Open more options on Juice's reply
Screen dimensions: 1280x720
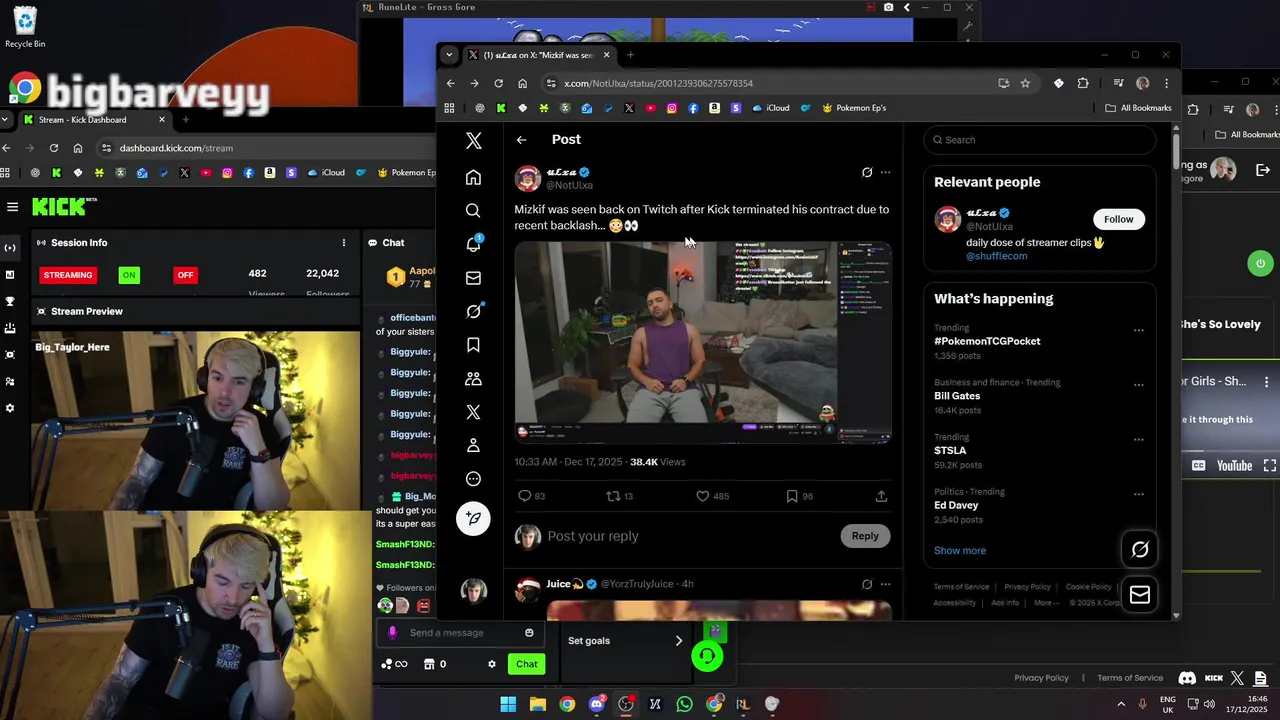pos(885,584)
